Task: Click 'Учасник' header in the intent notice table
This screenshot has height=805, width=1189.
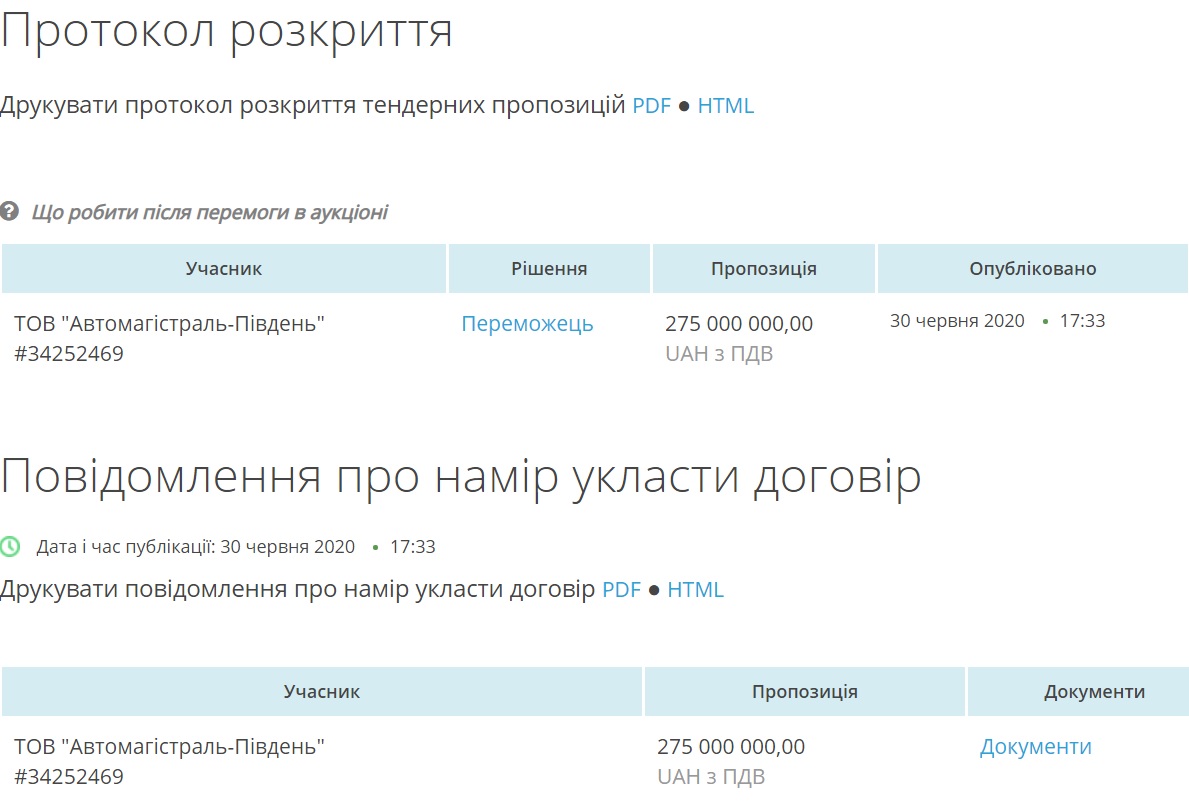Action: pos(322,692)
